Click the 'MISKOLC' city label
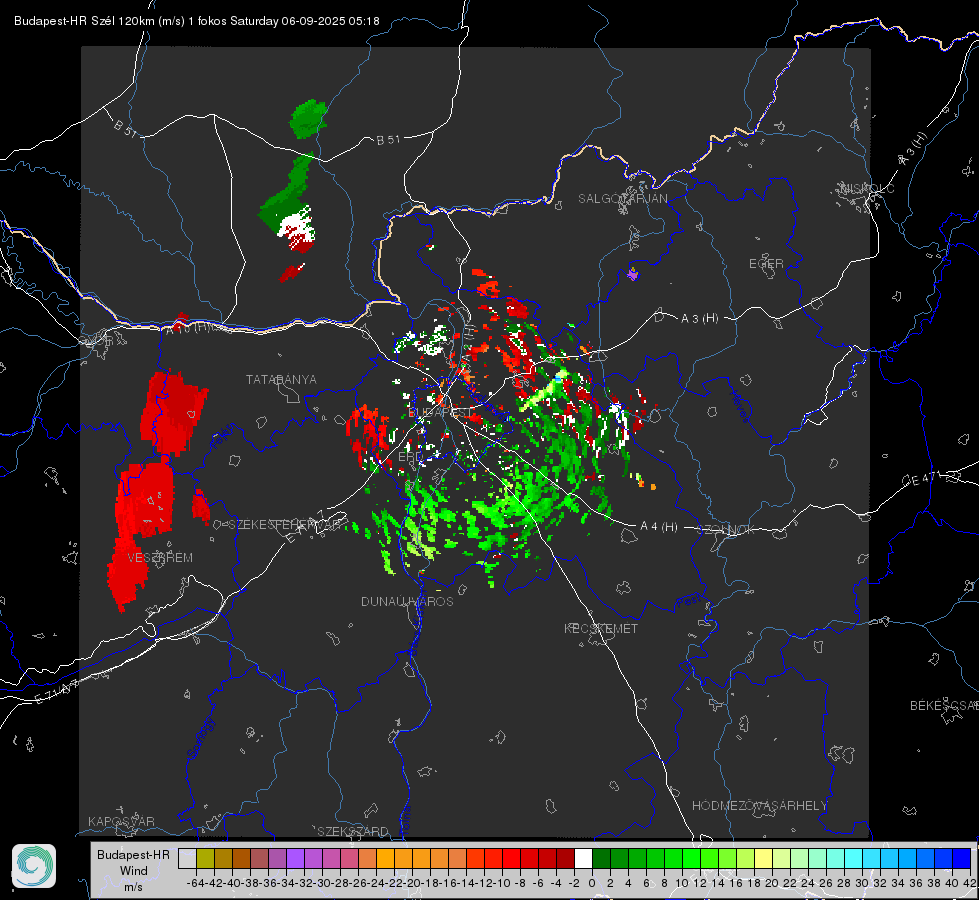Screen dimensions: 979x900 [867, 188]
